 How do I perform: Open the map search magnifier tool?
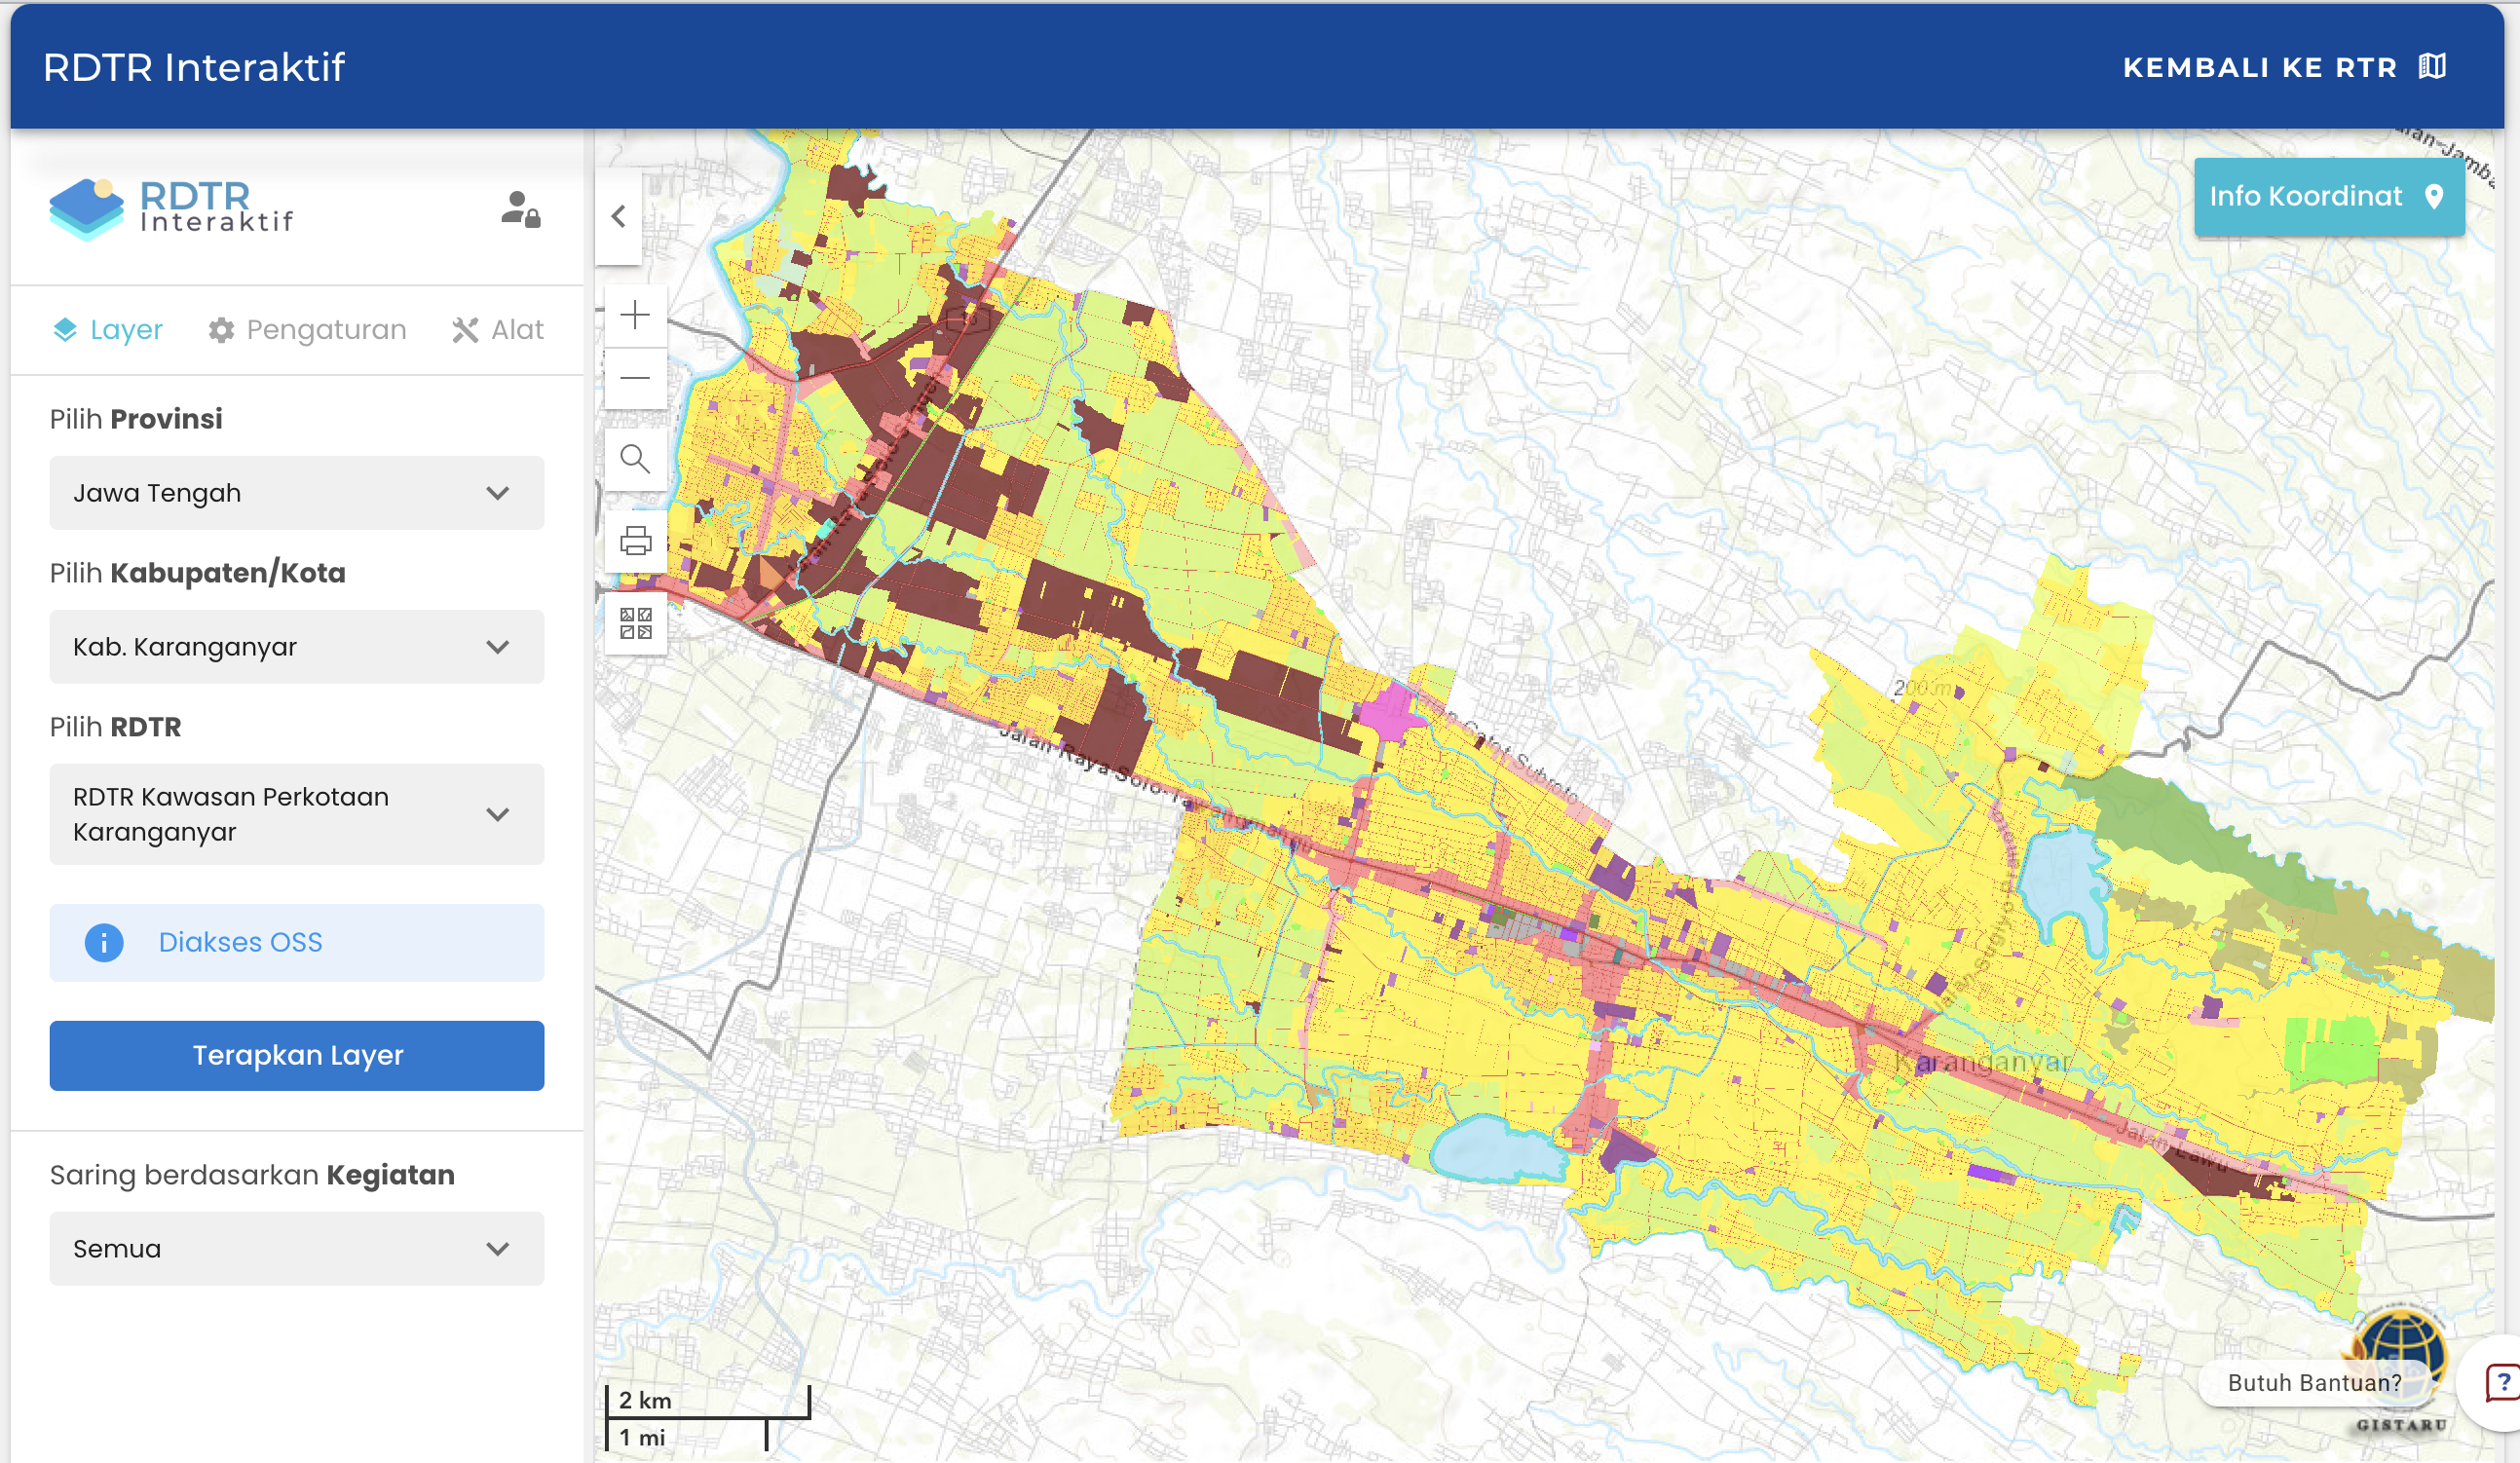click(x=635, y=460)
